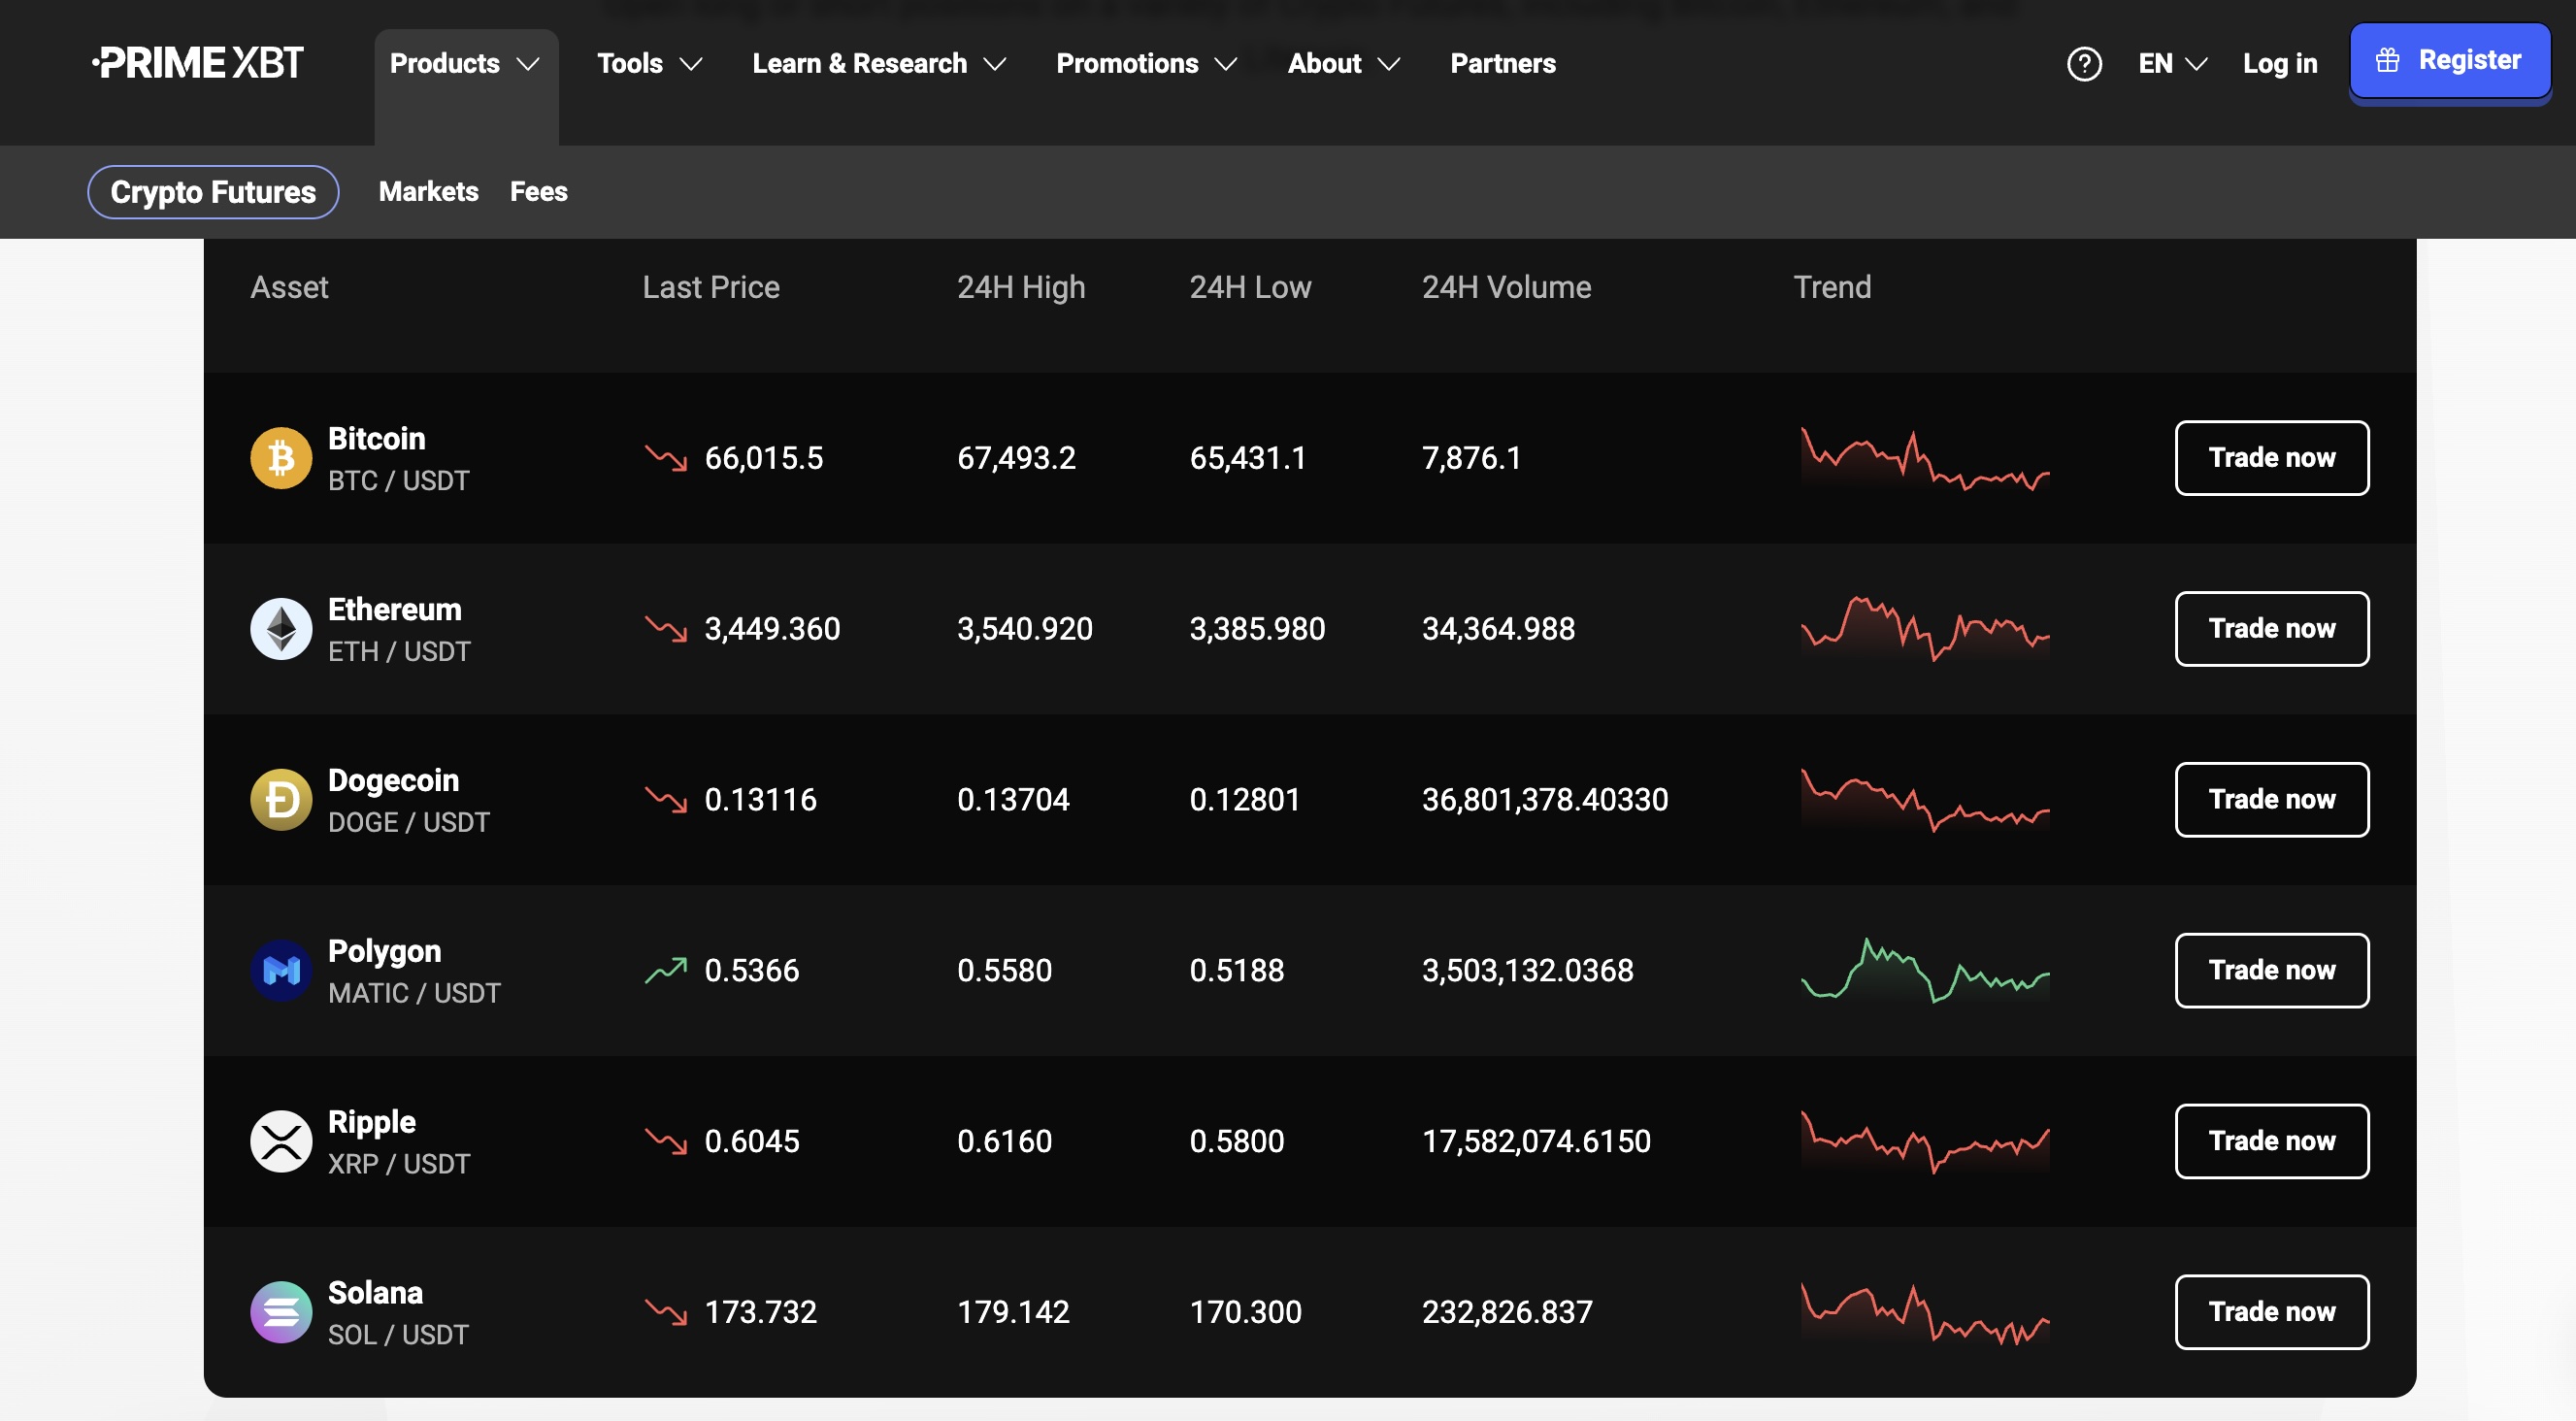The image size is (2576, 1421).
Task: Click the Last Price column header
Action: pyautogui.click(x=711, y=288)
